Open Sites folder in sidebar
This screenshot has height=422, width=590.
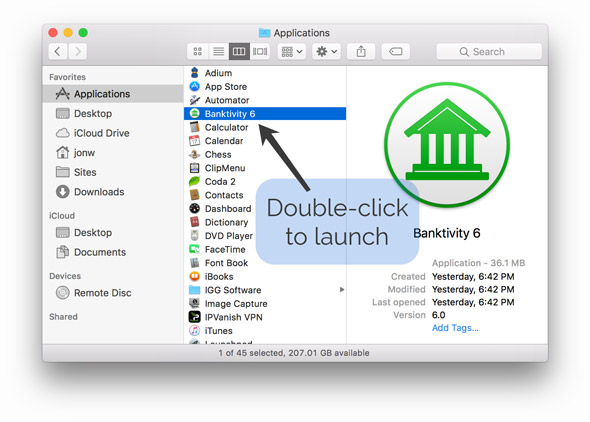(113, 172)
